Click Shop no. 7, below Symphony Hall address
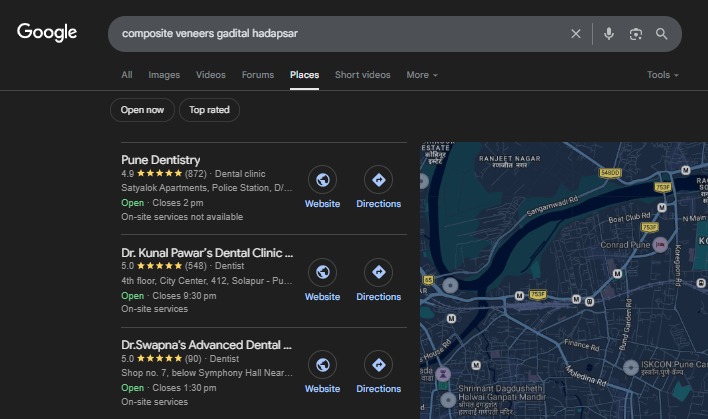The height and width of the screenshot is (419, 708). [206, 373]
